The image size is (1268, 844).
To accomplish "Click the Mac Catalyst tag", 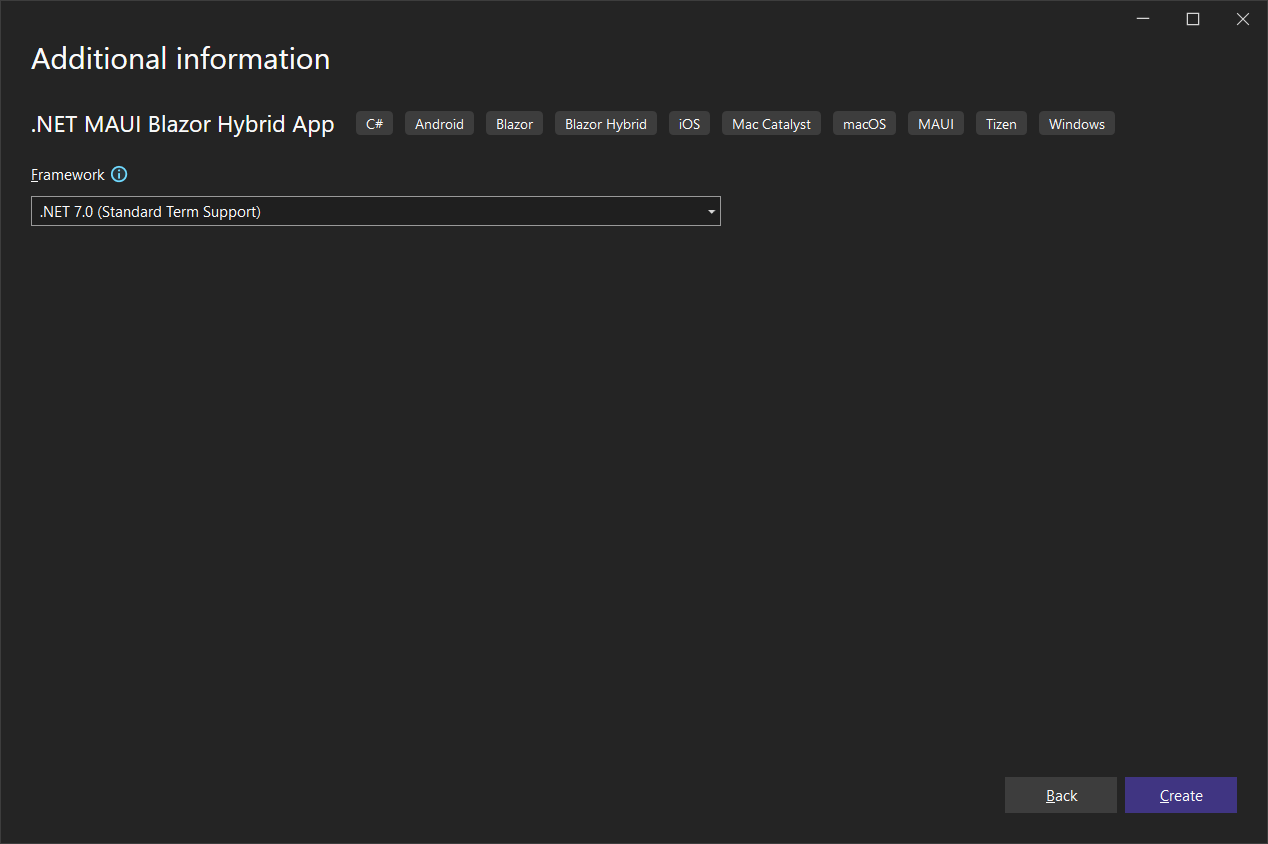I will coord(771,123).
